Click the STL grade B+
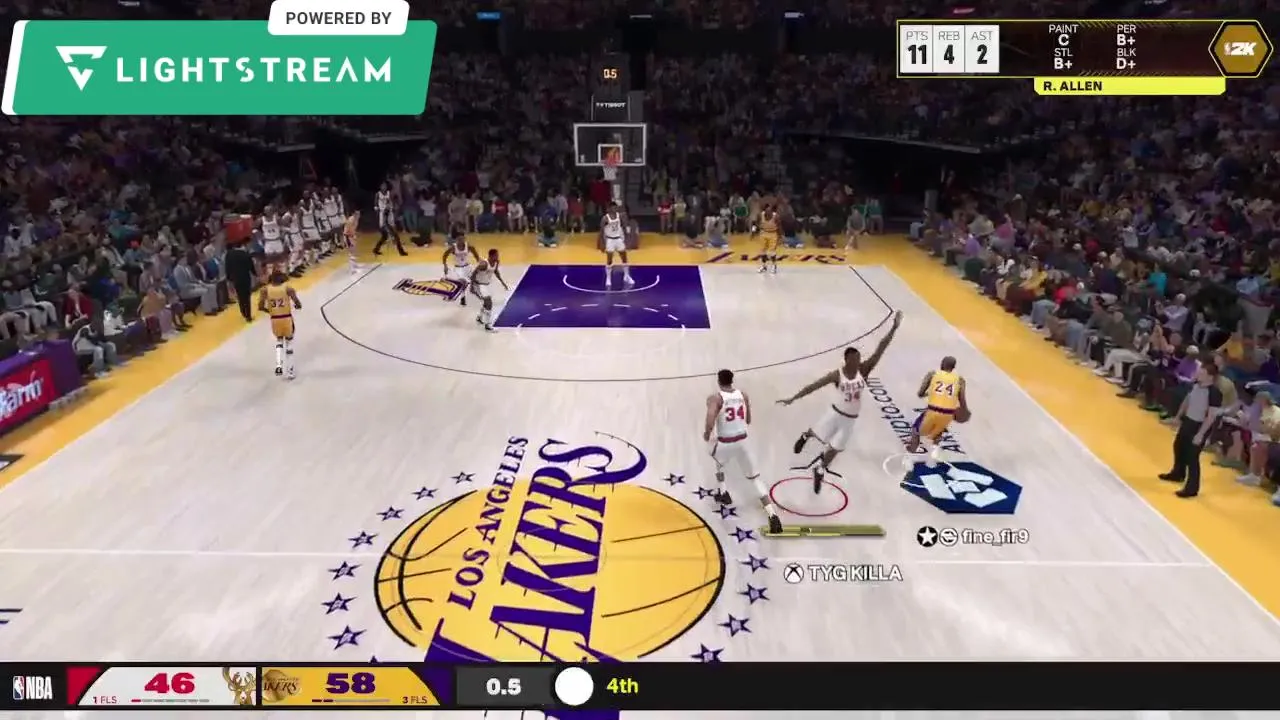This screenshot has width=1280, height=720. (1063, 64)
